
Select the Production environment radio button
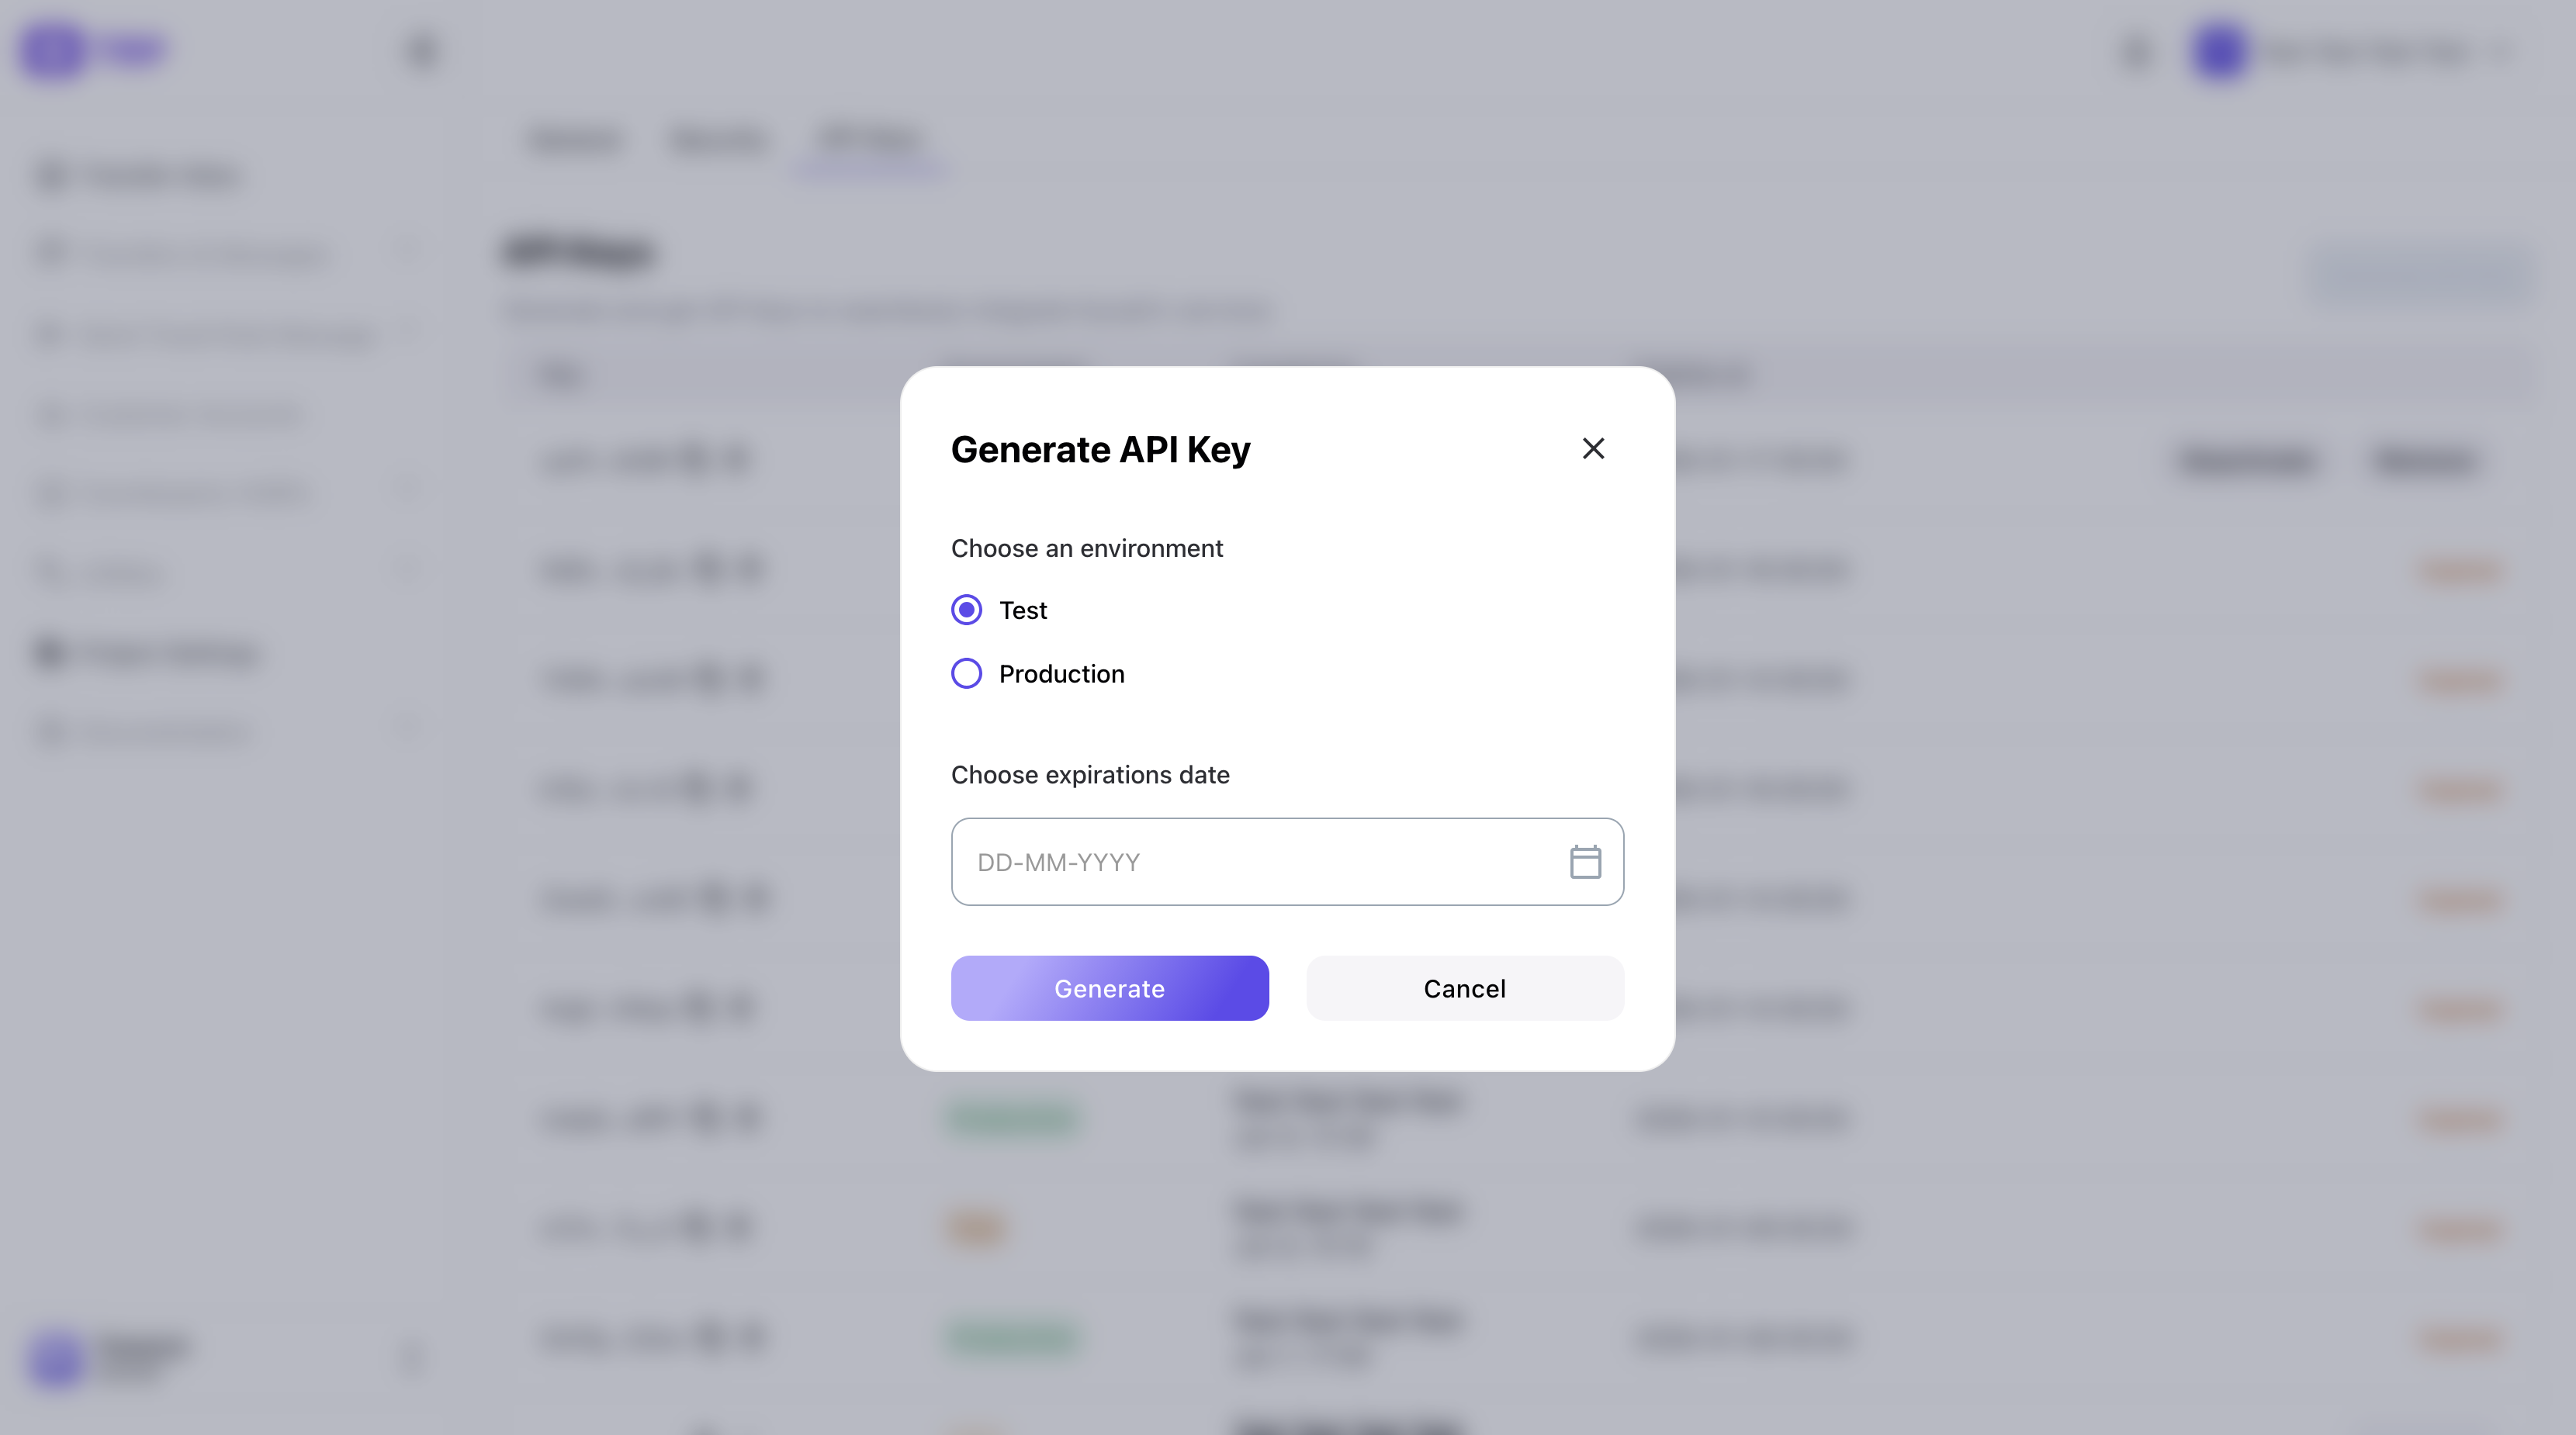coord(966,674)
